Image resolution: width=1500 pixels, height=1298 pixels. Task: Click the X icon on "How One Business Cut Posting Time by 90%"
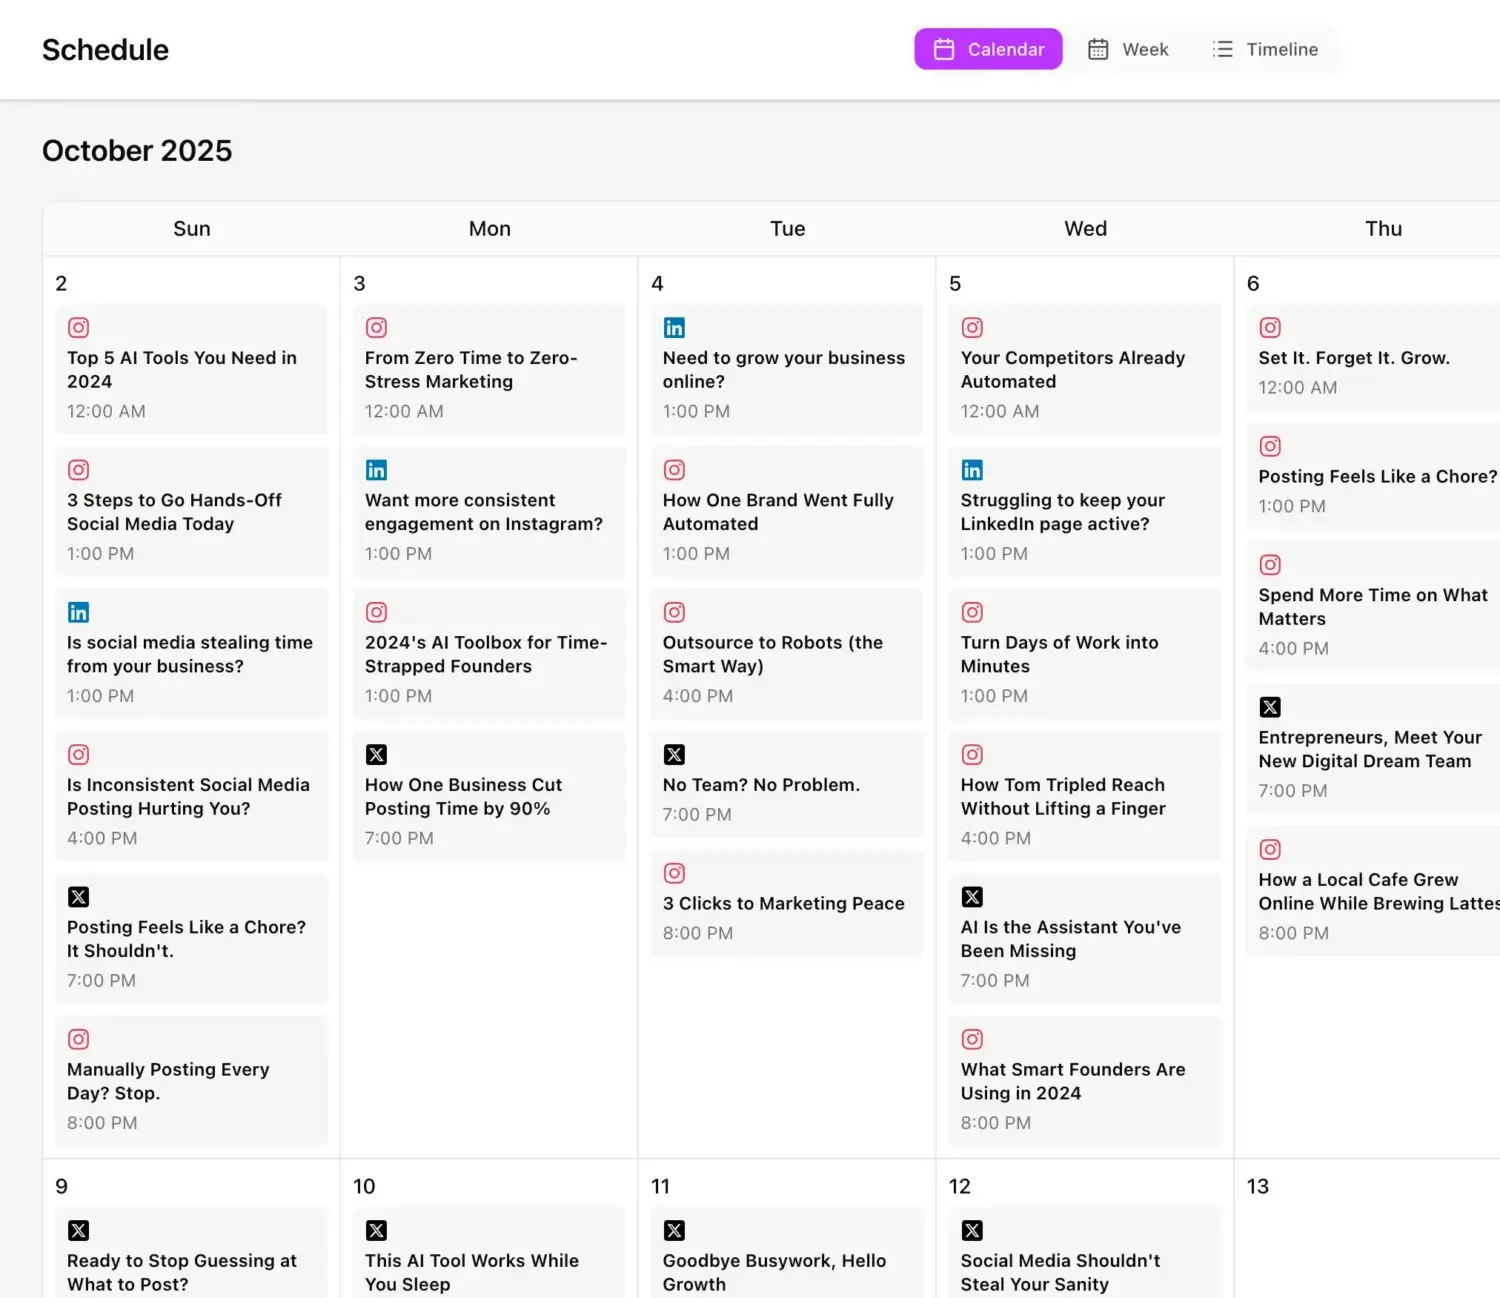376,754
